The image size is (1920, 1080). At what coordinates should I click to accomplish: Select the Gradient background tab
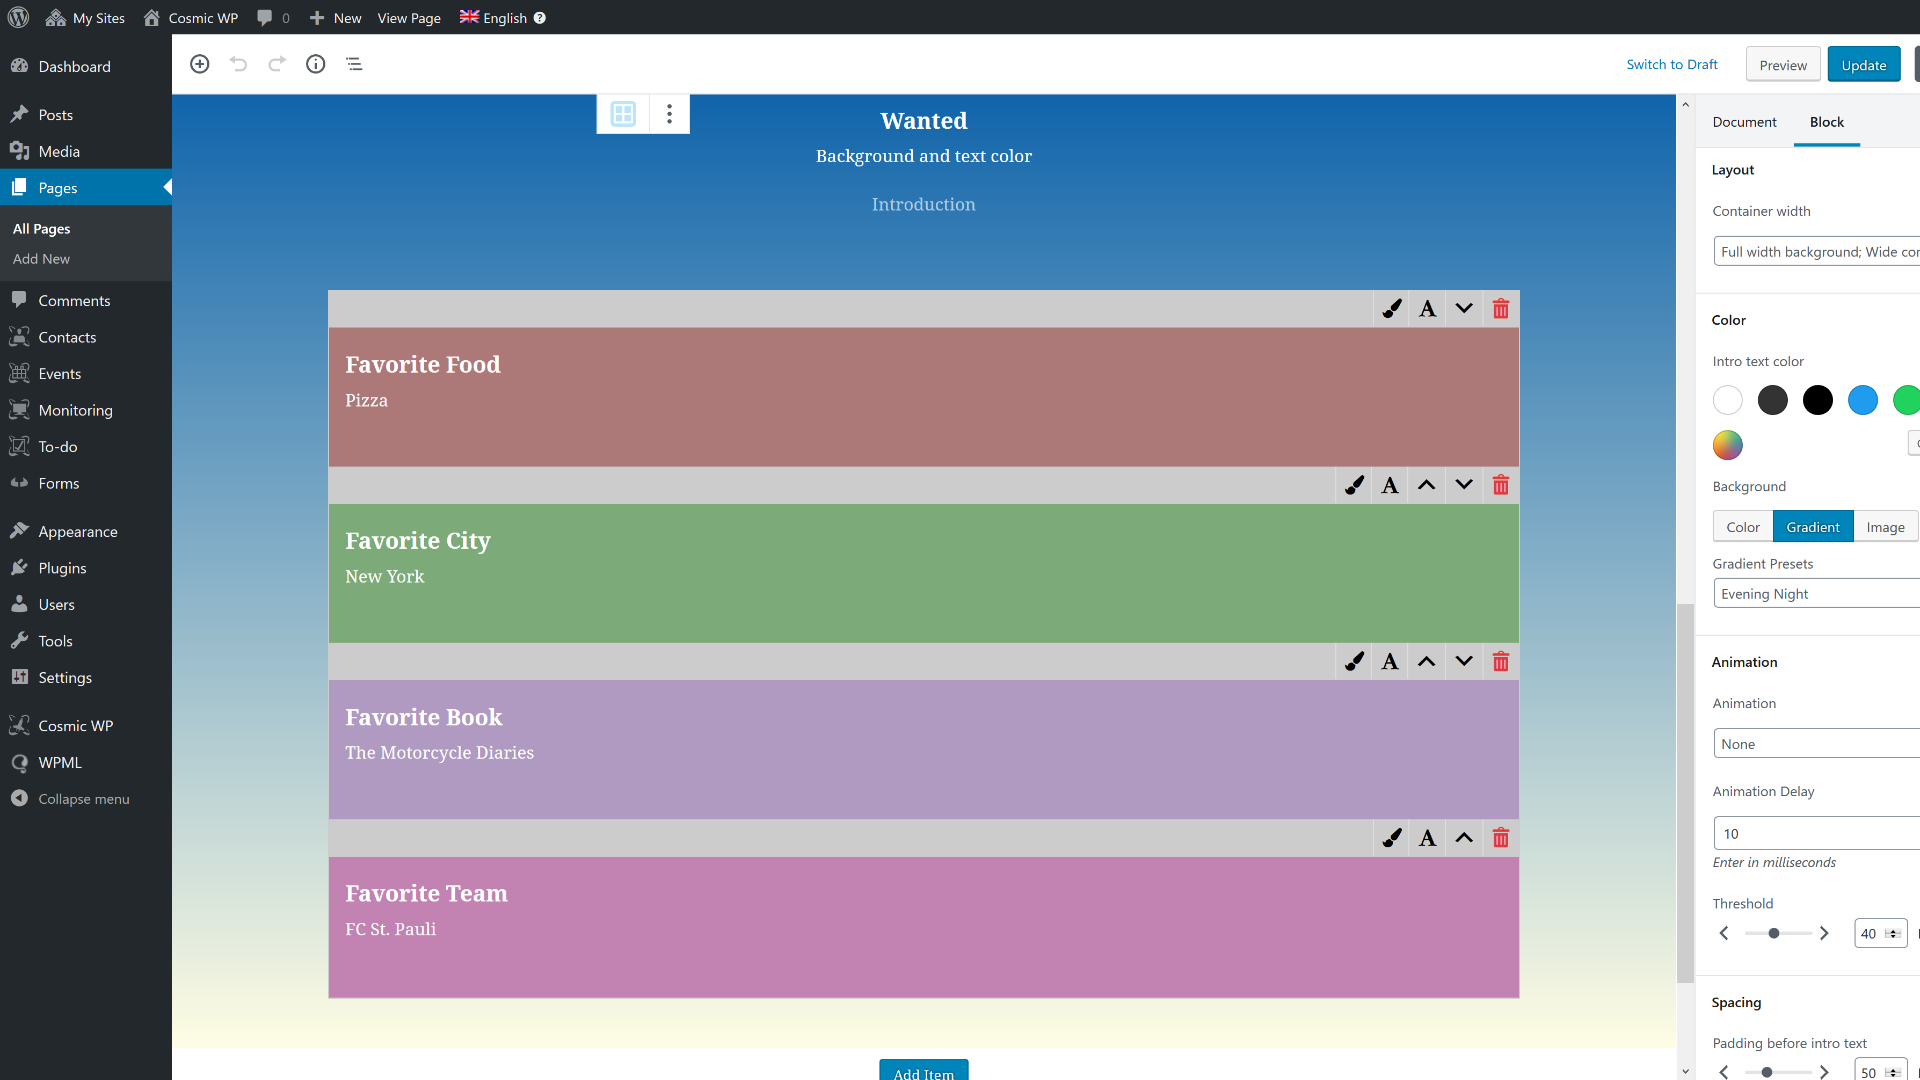pos(1813,526)
